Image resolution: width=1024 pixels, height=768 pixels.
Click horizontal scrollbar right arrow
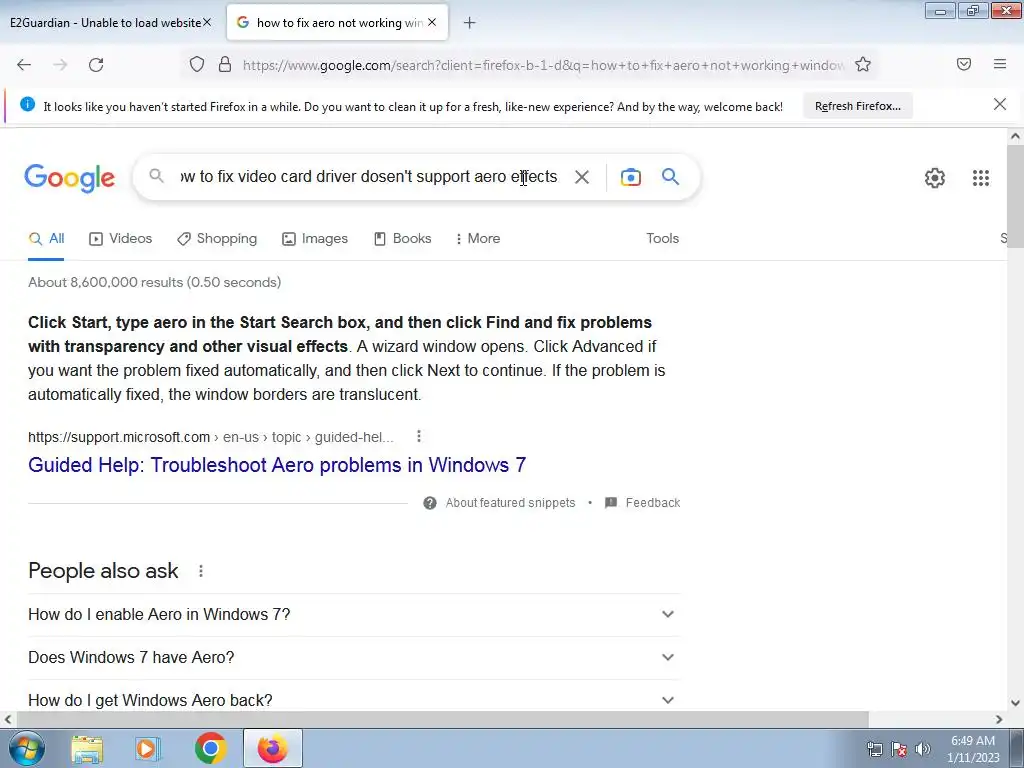999,720
